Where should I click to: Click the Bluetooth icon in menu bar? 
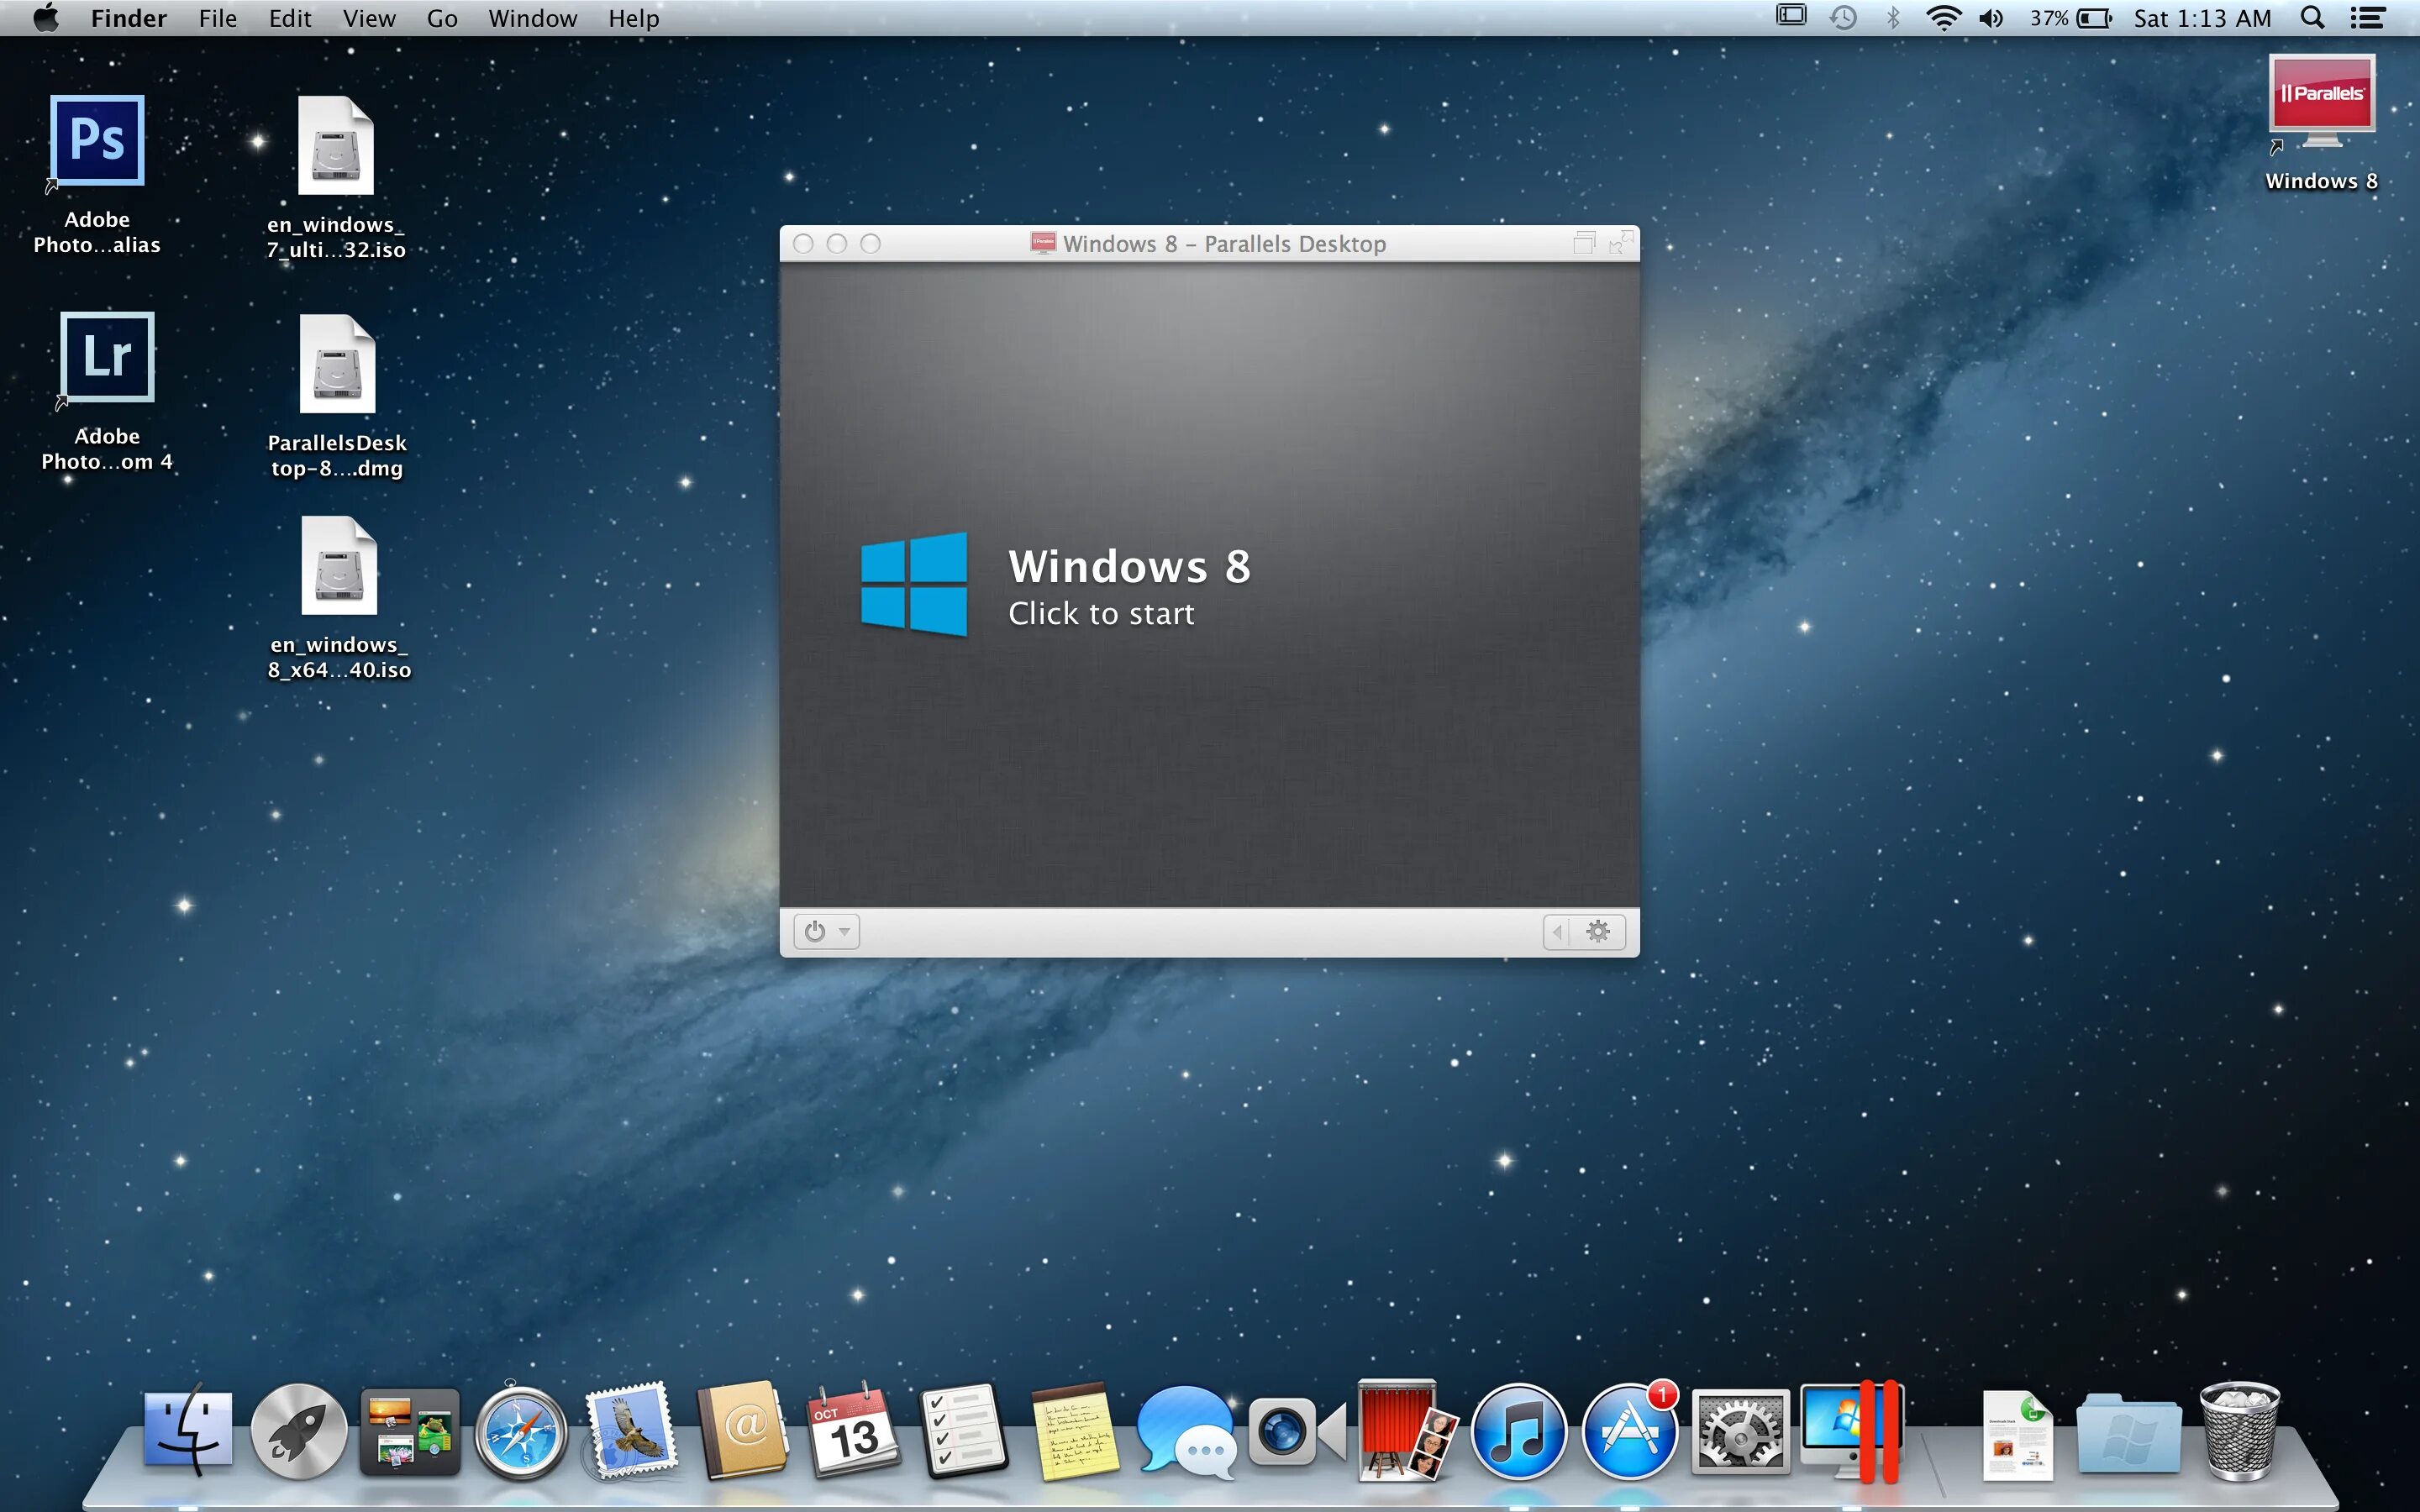pyautogui.click(x=1893, y=18)
